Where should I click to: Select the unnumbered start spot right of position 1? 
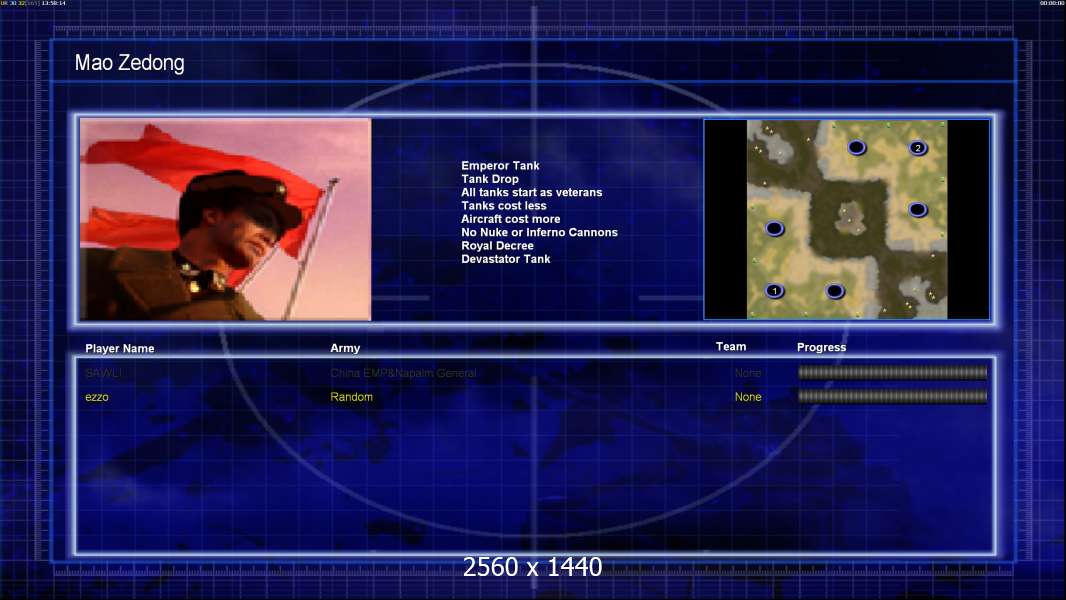(x=835, y=292)
